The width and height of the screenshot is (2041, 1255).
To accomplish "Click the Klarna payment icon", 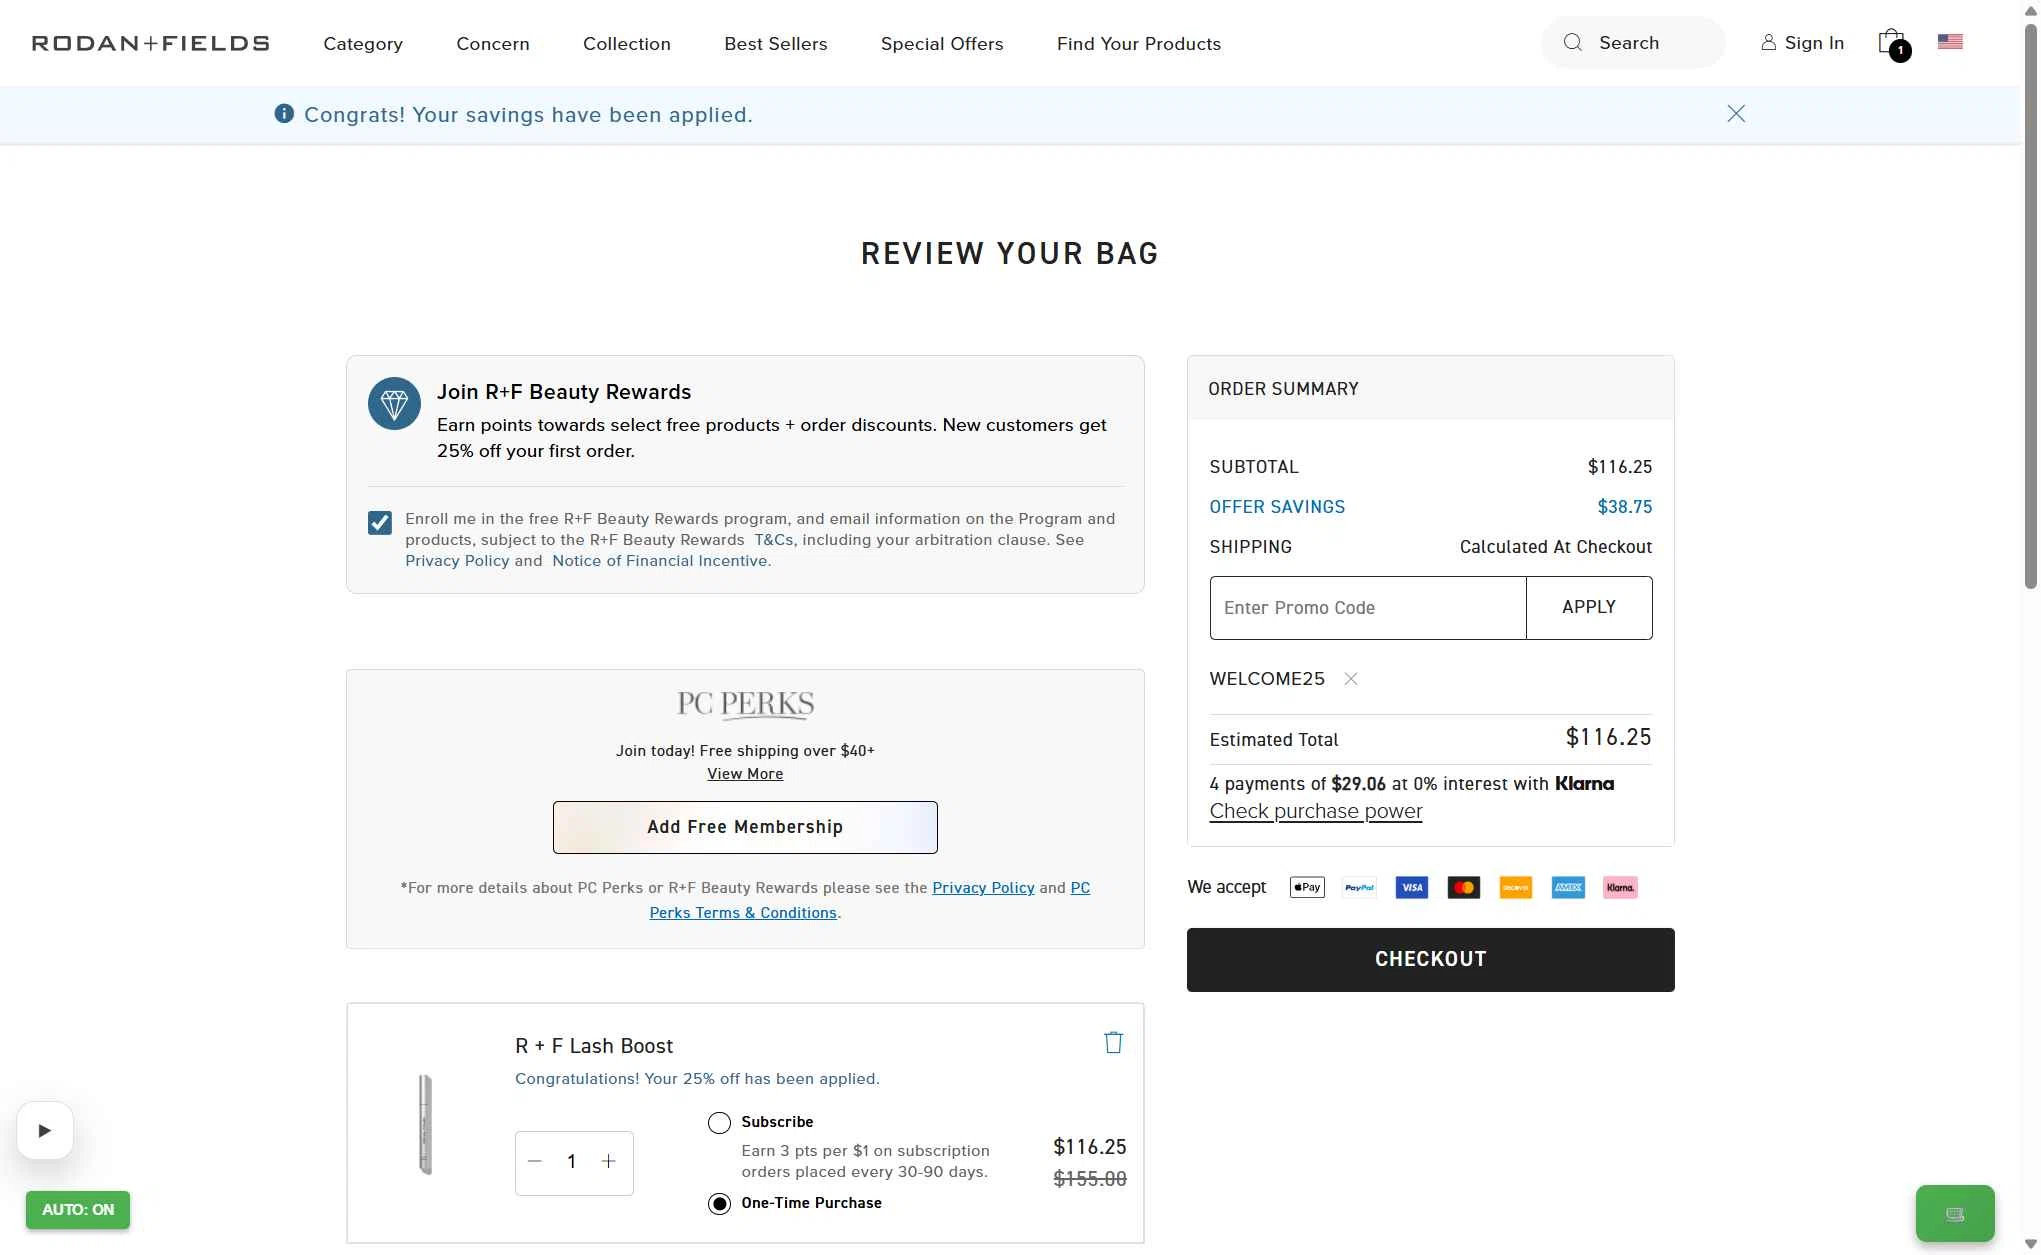I will (1620, 887).
